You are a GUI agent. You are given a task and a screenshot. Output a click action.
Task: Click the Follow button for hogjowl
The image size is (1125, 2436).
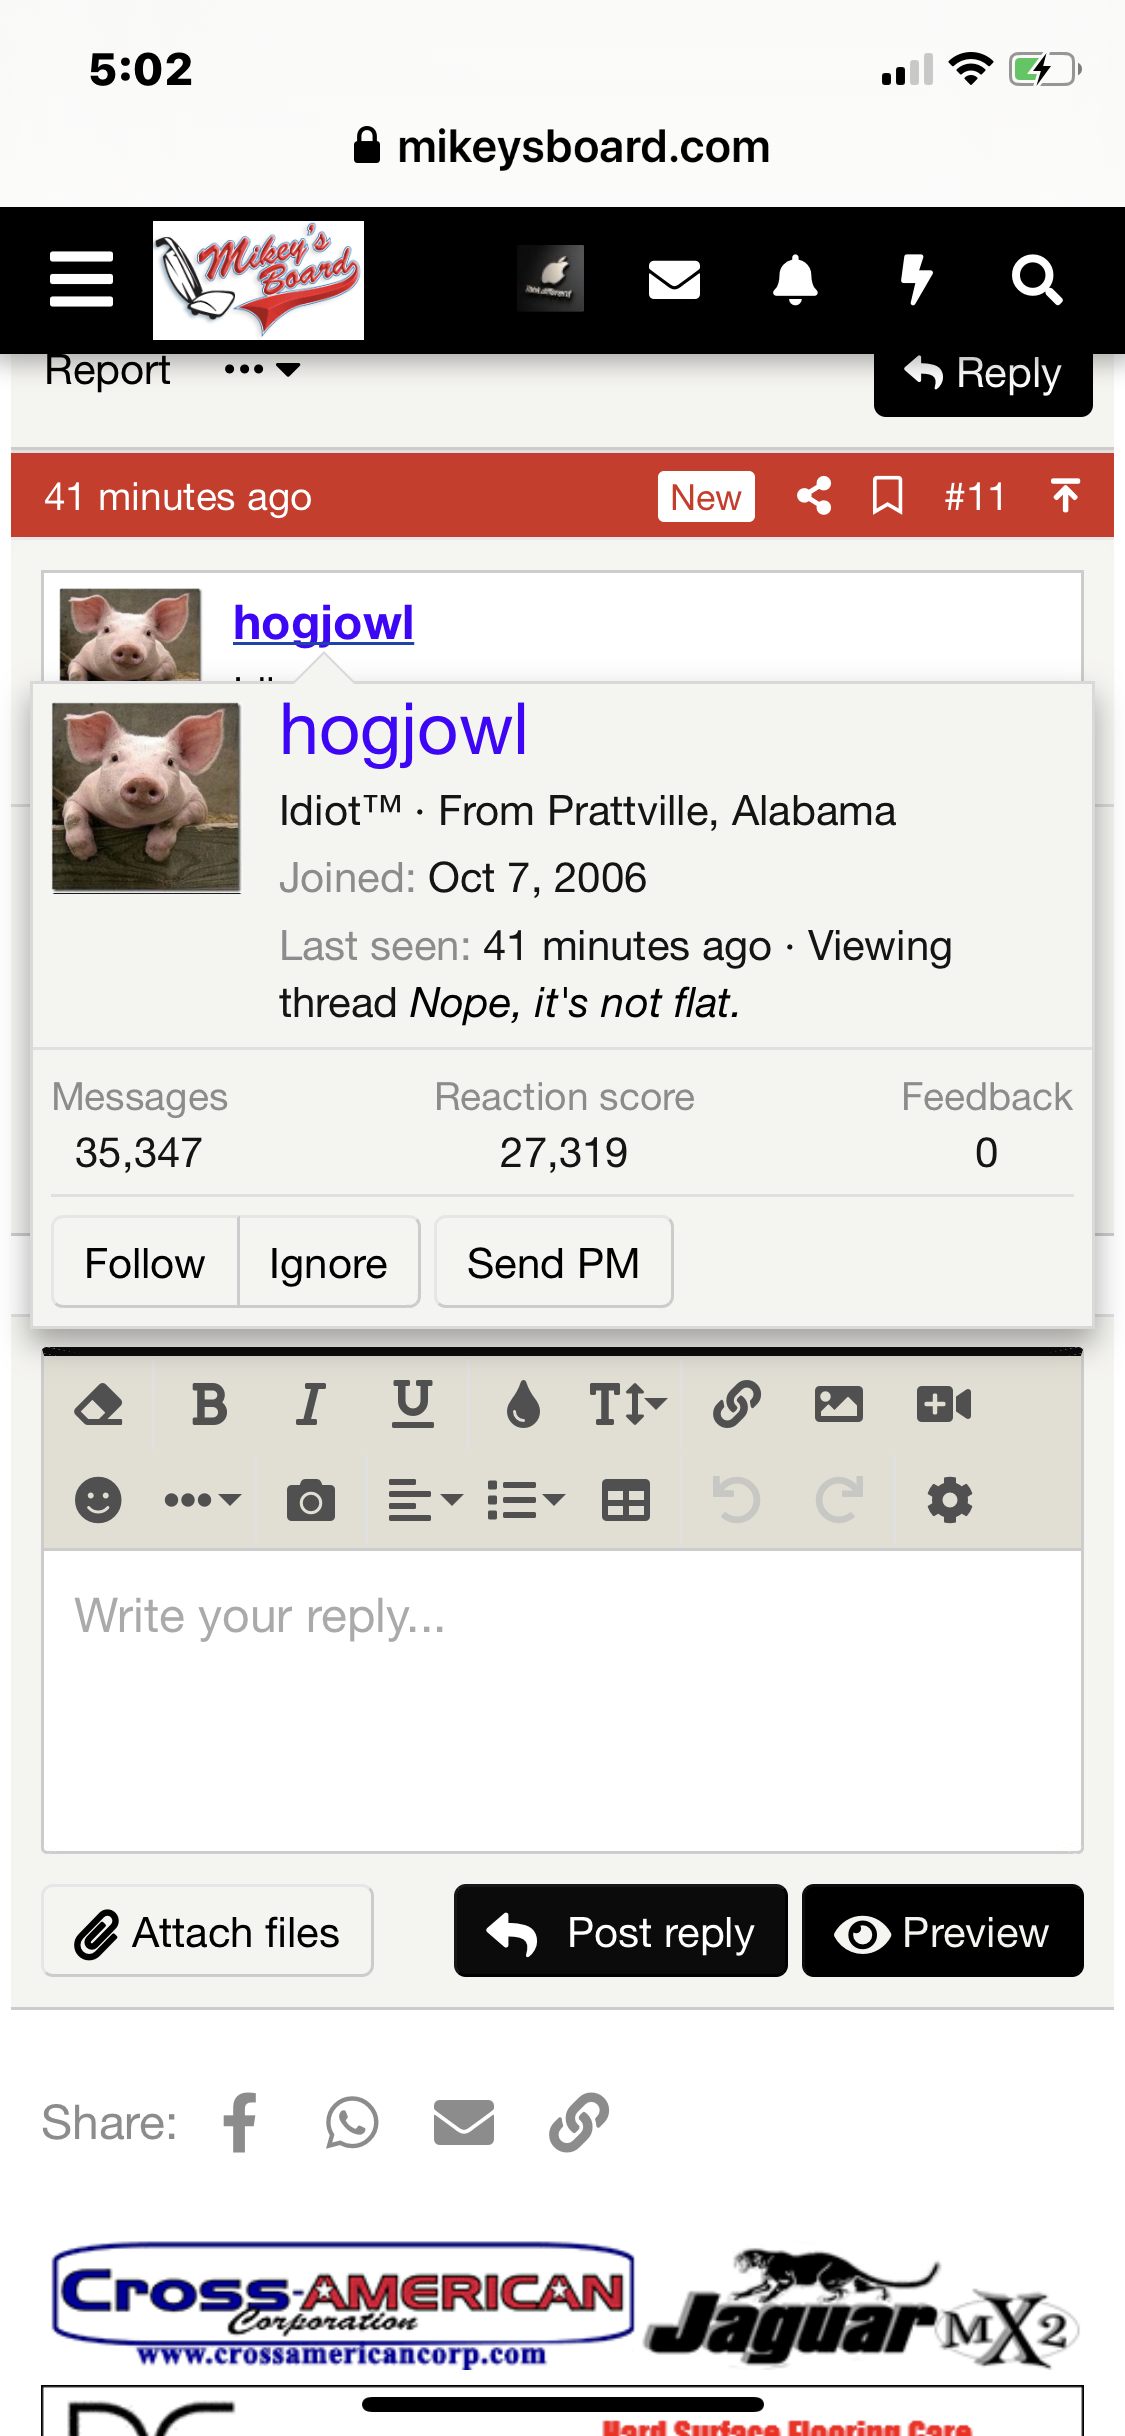145,1263
